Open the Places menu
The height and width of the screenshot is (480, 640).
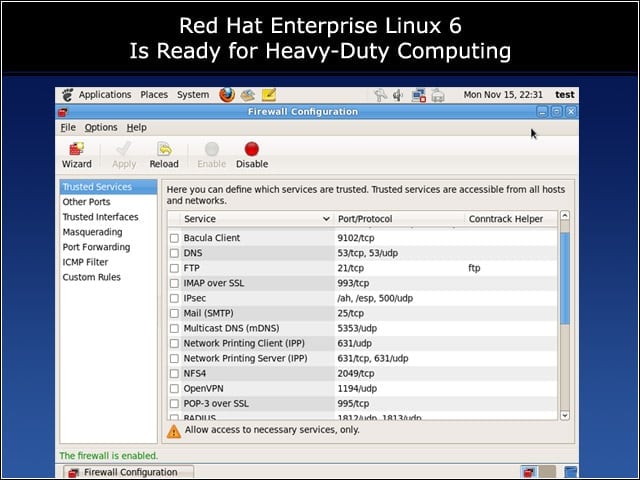point(154,95)
